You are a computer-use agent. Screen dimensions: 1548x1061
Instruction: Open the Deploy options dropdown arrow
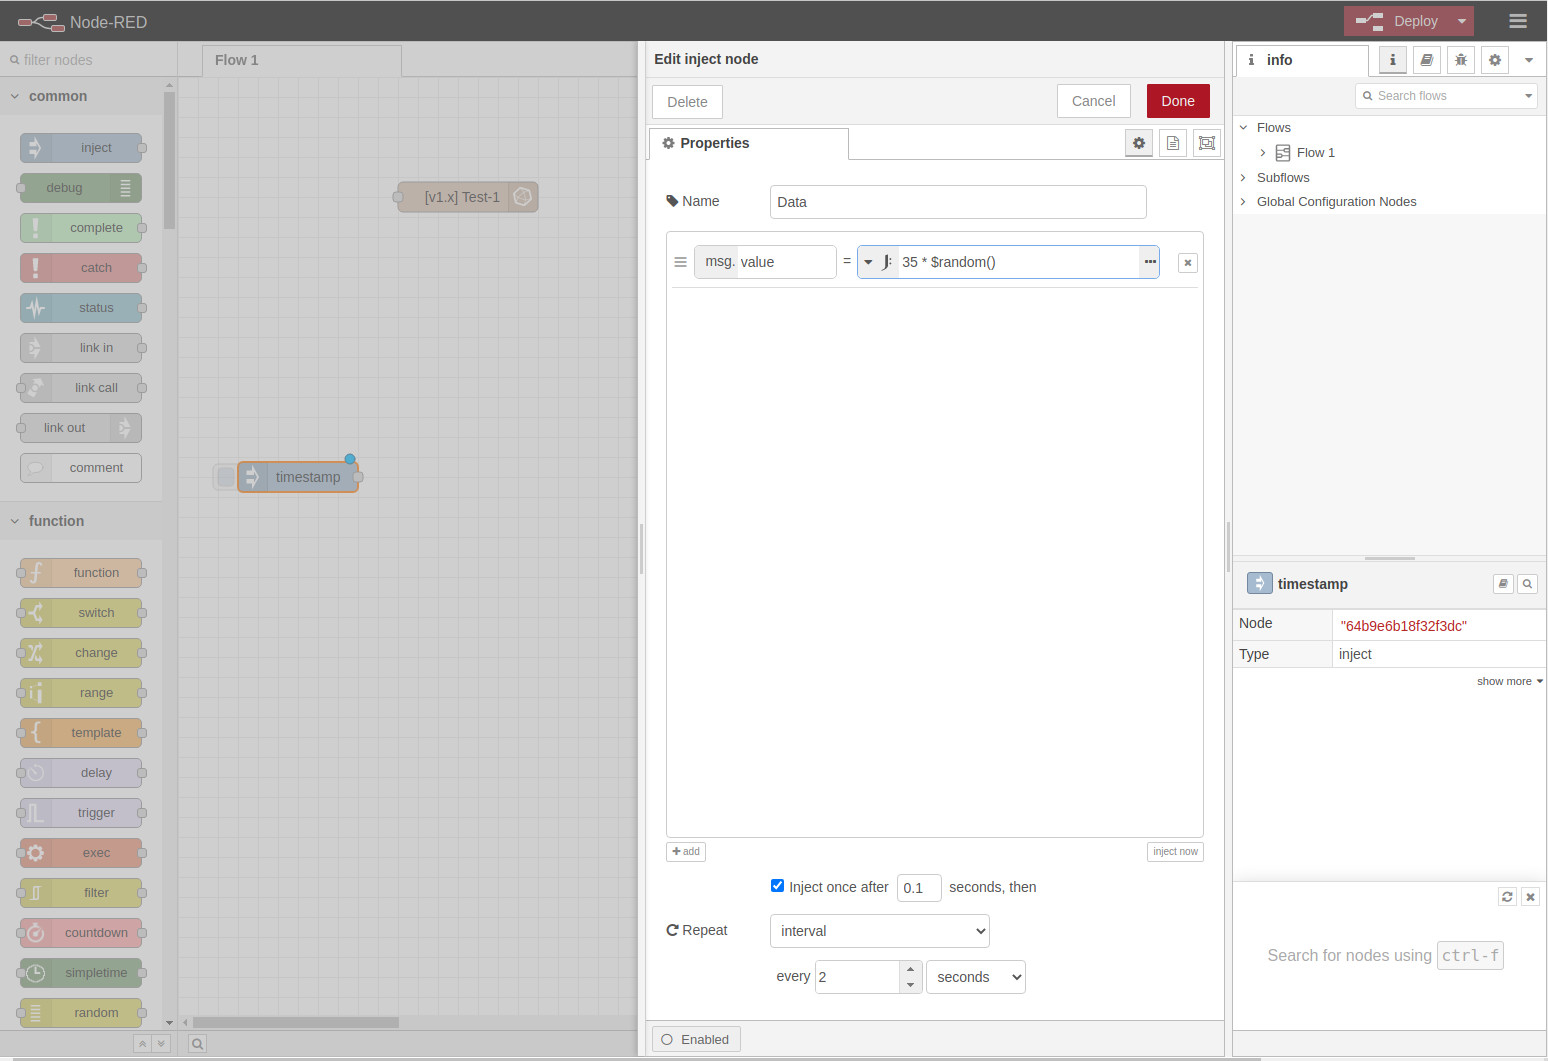pos(1461,21)
